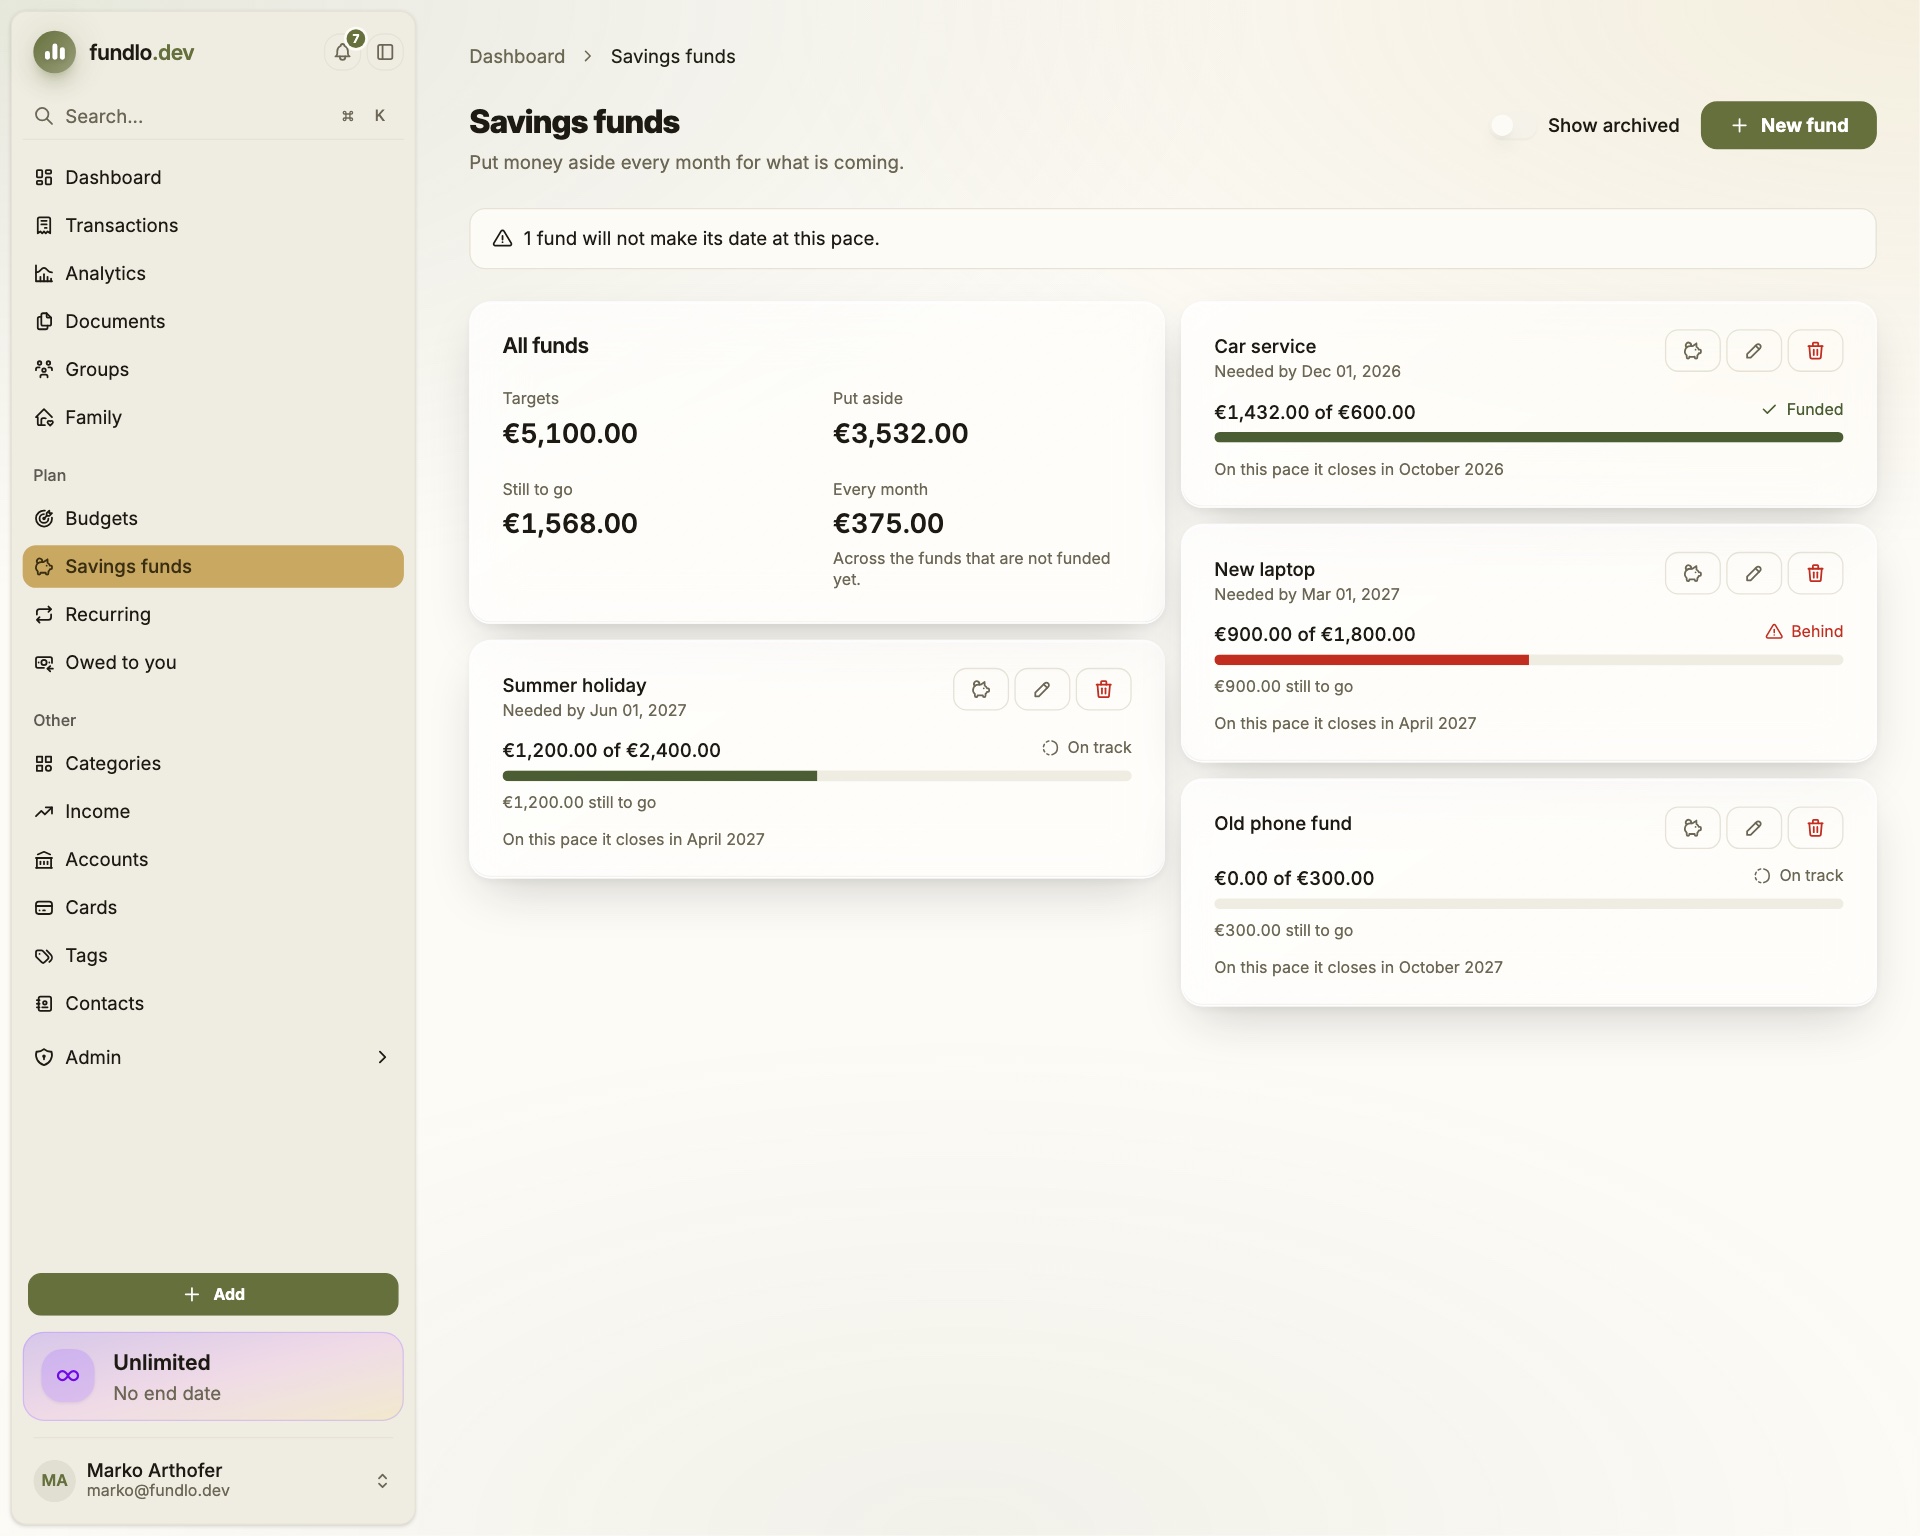Delete the Old phone fund
Viewport: 1920px width, 1536px height.
click(1815, 828)
